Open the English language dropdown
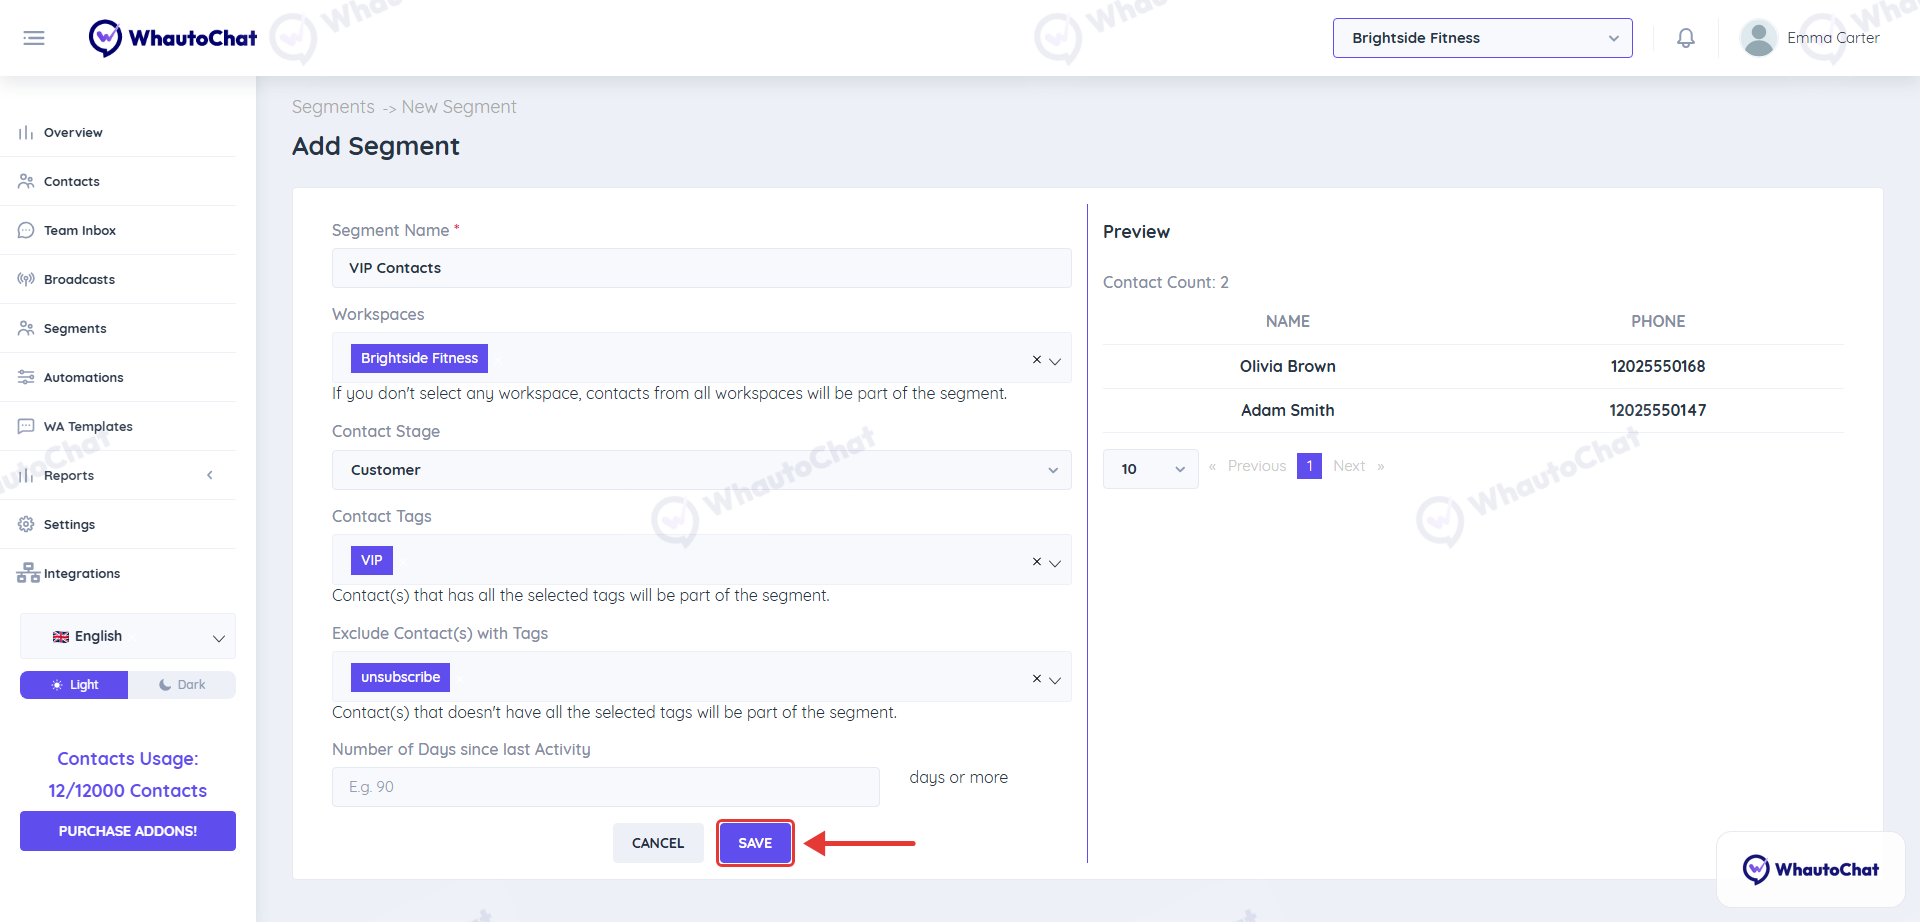The height and width of the screenshot is (922, 1920). click(x=128, y=636)
